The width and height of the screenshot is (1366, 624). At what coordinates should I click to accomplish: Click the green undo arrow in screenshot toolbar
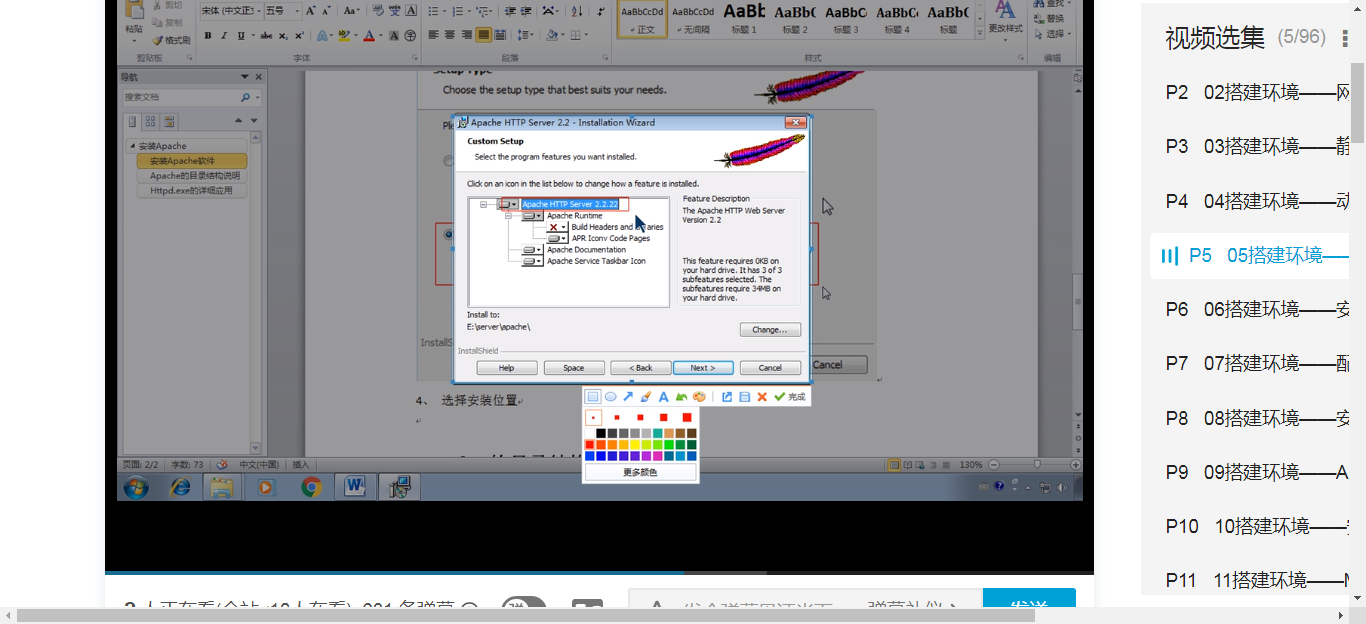[681, 397]
